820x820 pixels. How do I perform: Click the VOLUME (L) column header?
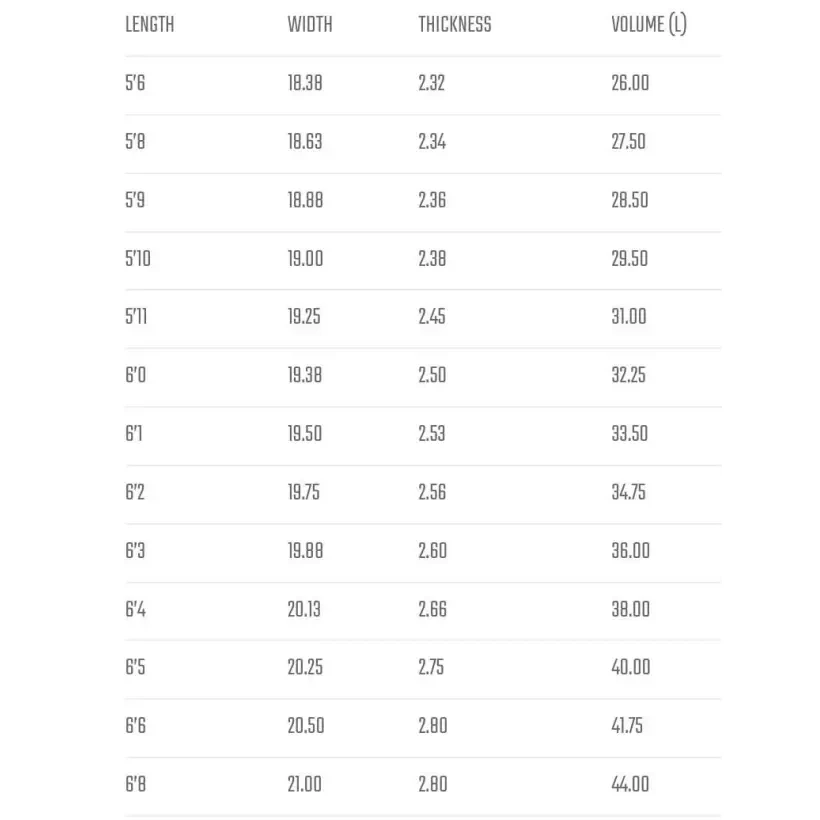tap(648, 25)
